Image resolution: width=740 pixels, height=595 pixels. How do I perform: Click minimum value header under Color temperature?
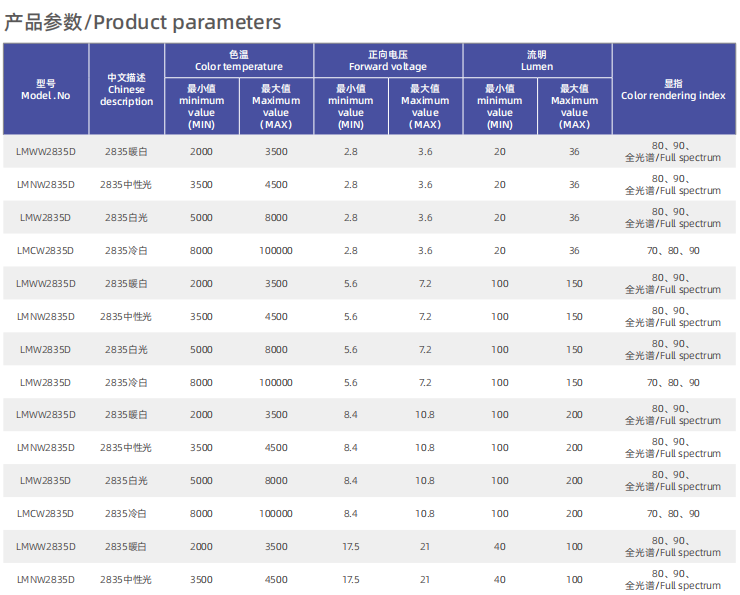[x=202, y=106]
